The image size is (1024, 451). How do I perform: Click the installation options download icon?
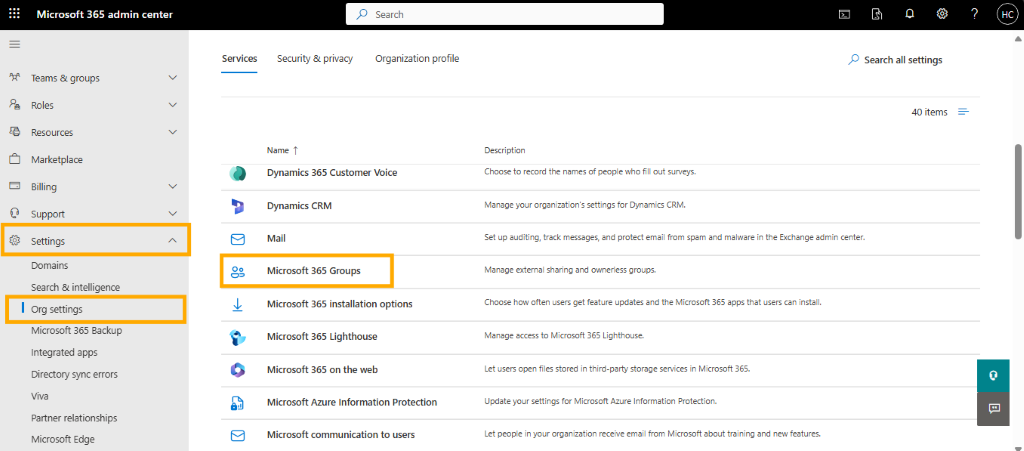tap(238, 304)
